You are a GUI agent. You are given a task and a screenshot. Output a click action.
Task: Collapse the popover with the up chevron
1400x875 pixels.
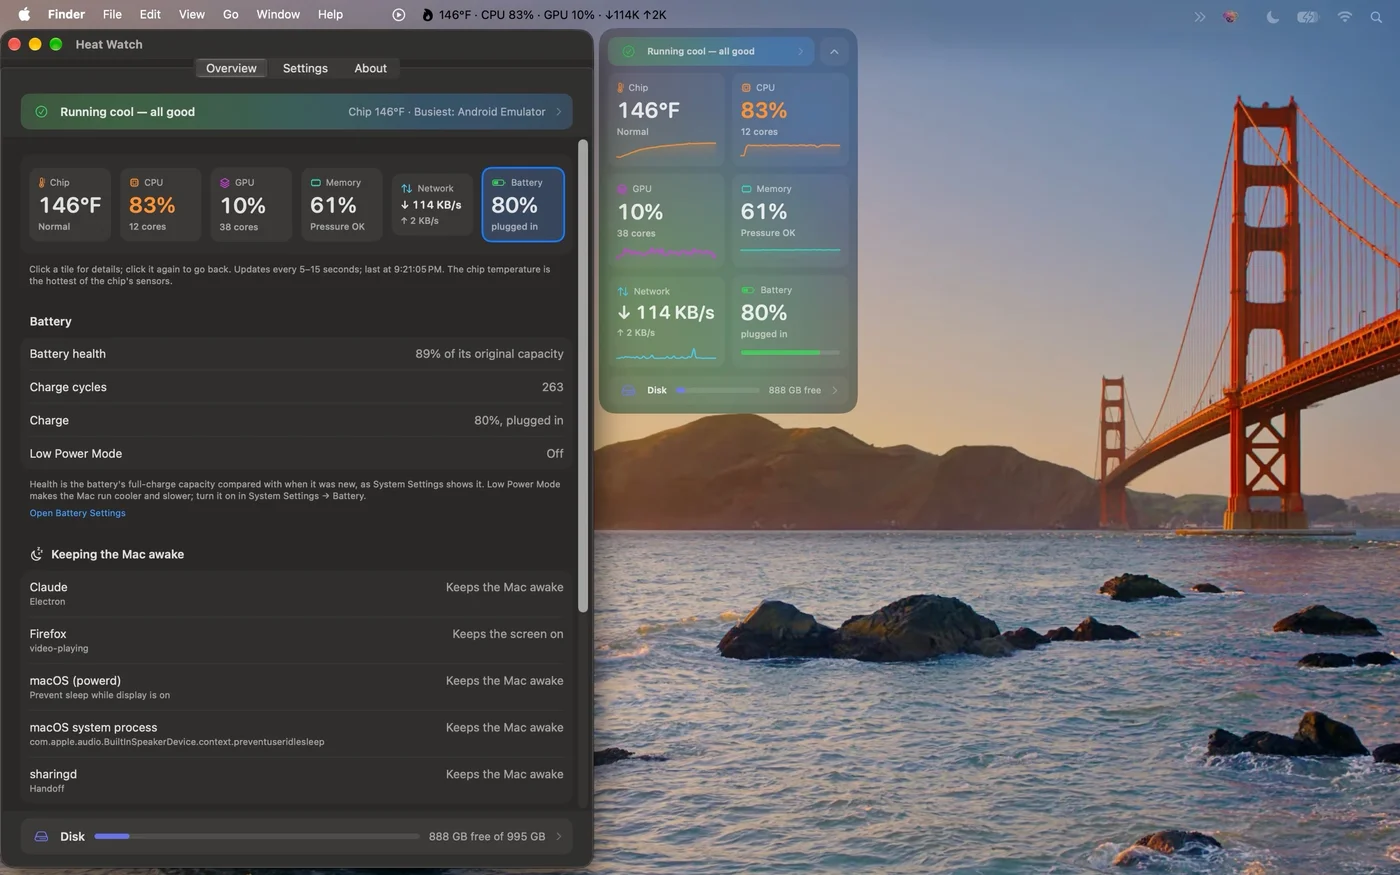point(834,51)
